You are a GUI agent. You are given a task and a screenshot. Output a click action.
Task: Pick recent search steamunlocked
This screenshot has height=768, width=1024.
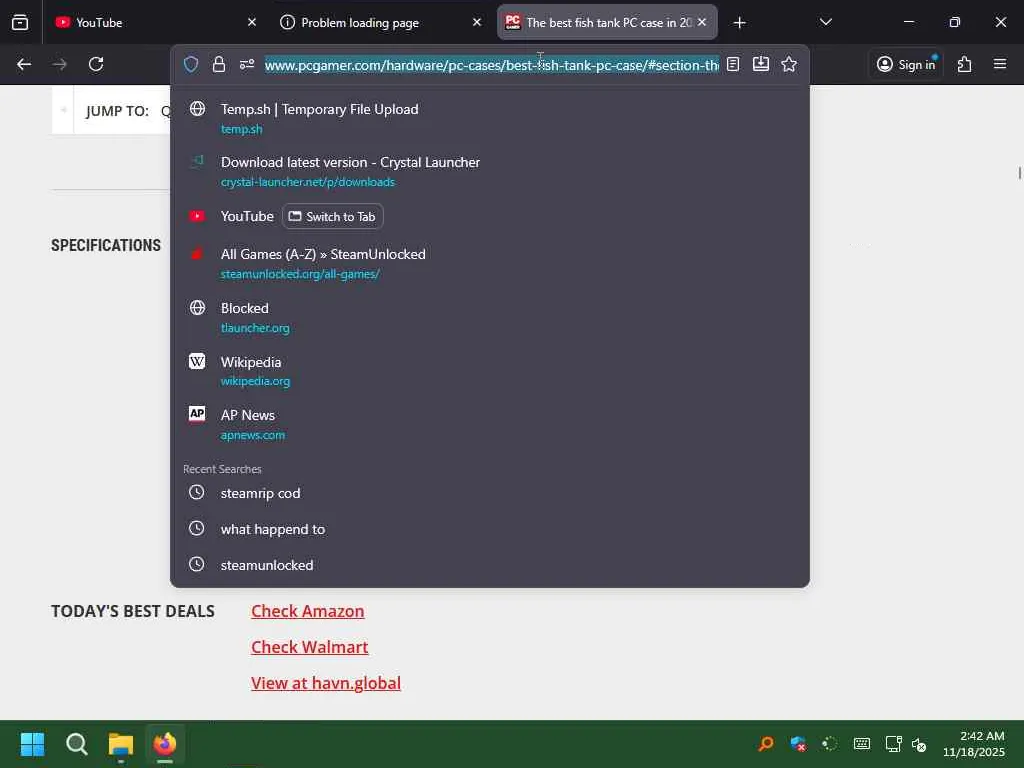pyautogui.click(x=490, y=565)
